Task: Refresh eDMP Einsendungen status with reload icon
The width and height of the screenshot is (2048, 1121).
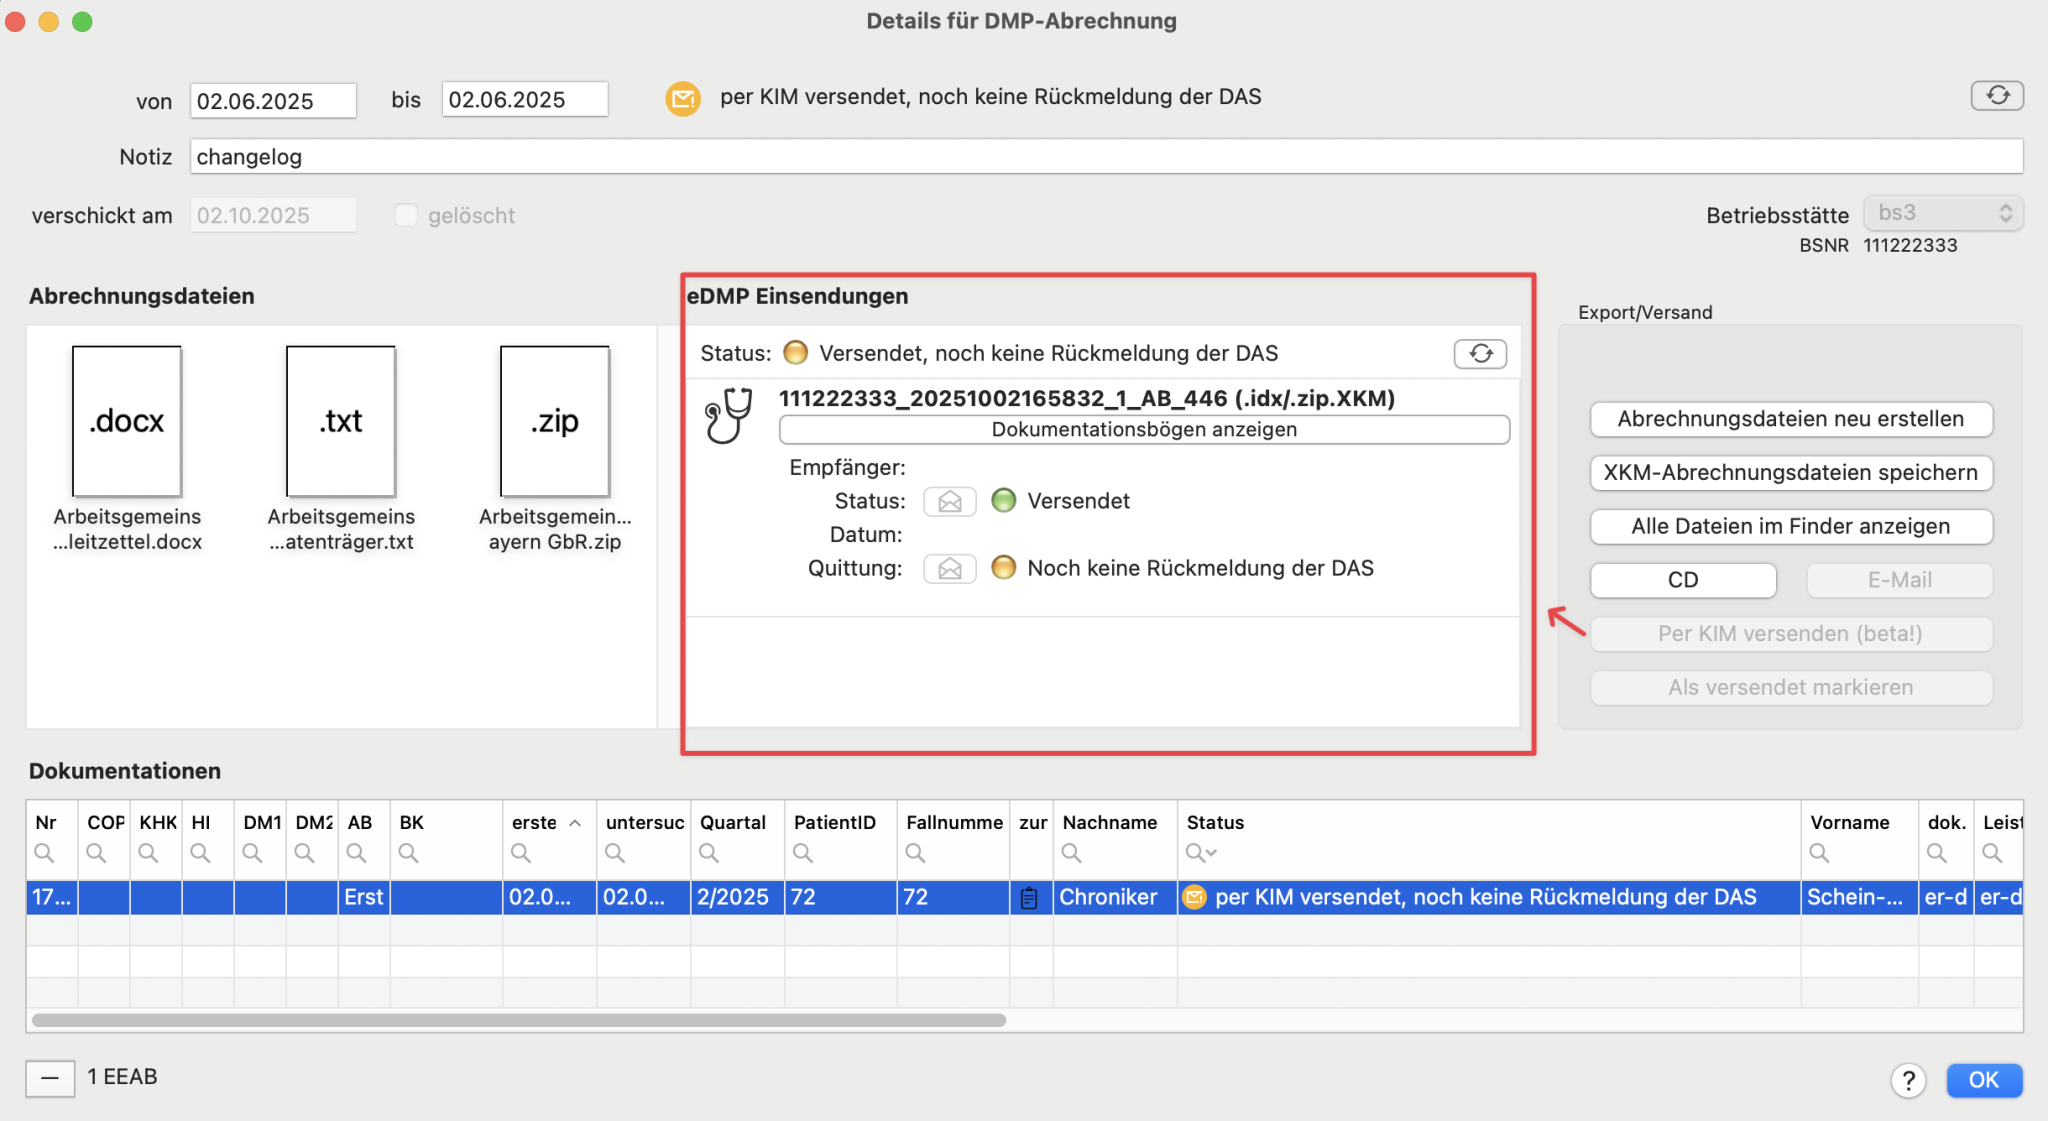Action: (x=1480, y=354)
